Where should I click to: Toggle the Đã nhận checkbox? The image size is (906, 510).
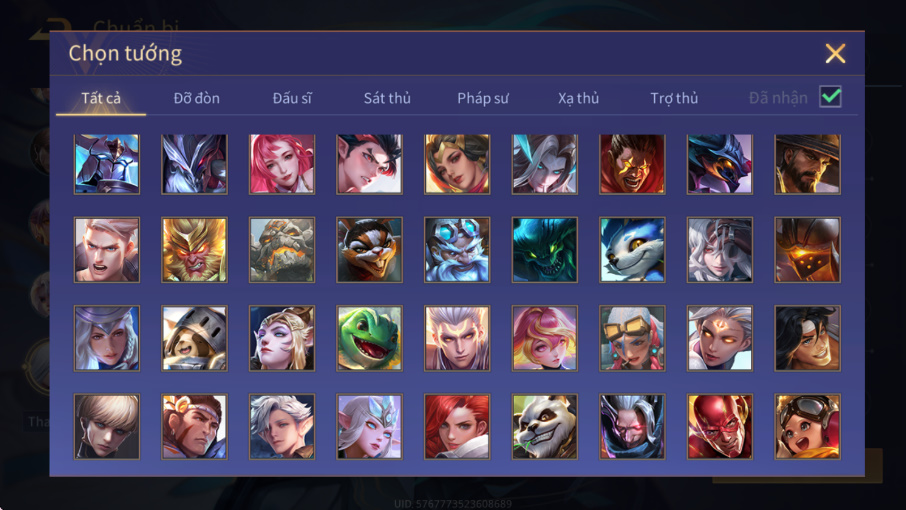830,96
